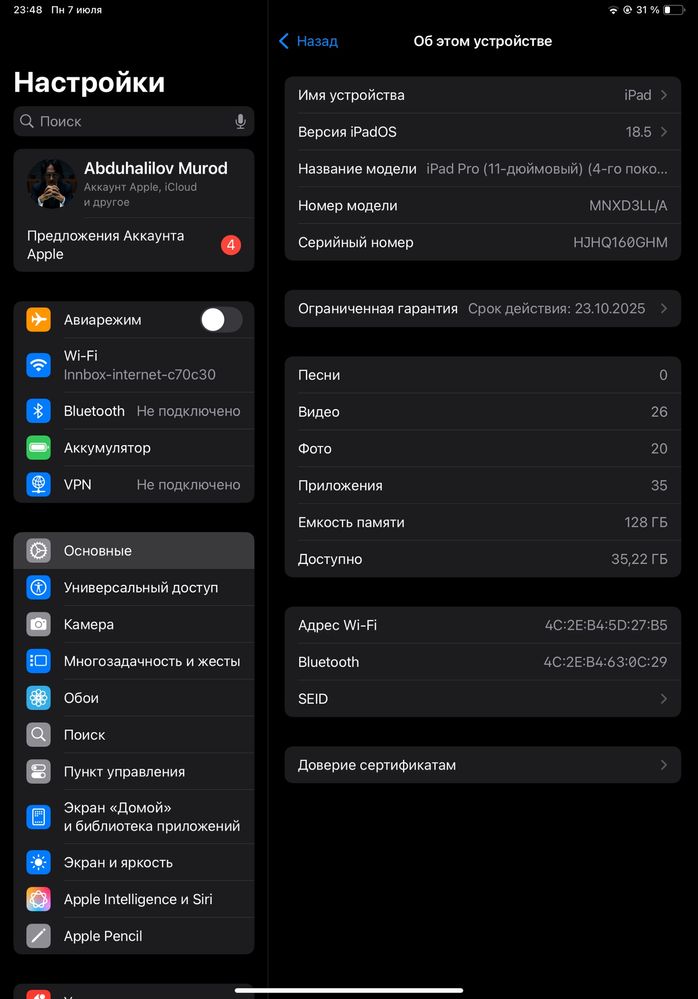Tap the Abduhalilov Murod profile avatar
This screenshot has width=698, height=999.
[x=52, y=184]
